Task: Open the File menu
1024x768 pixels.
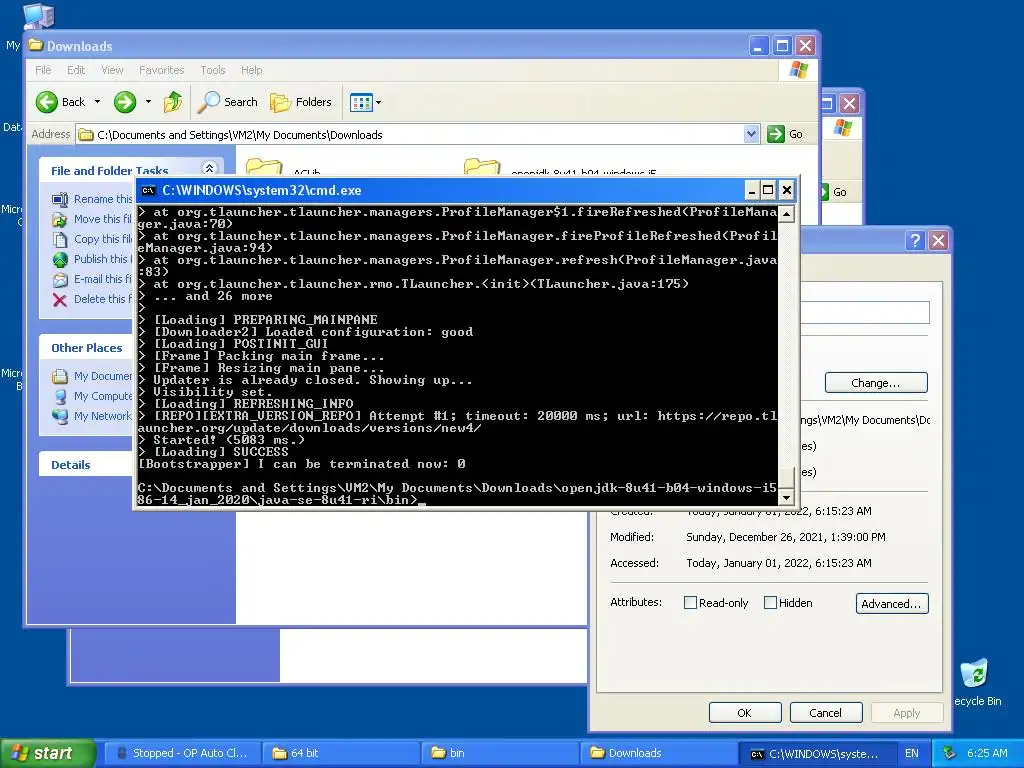Action: [x=43, y=70]
